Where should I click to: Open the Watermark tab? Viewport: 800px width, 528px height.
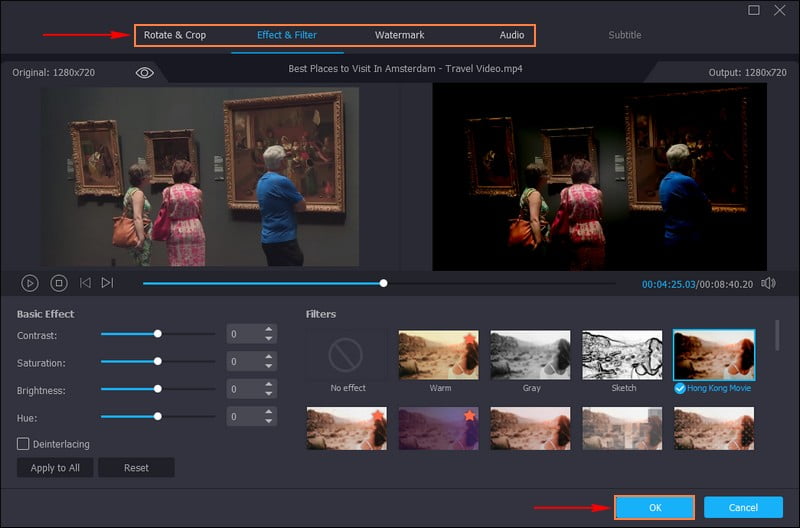[x=399, y=35]
